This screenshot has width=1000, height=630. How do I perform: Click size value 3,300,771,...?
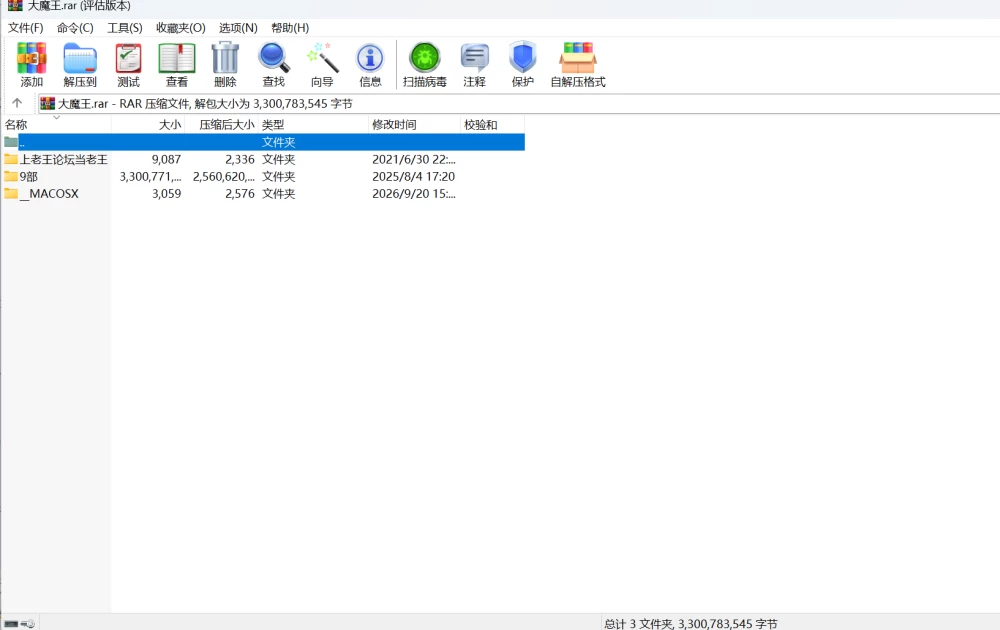click(x=151, y=177)
